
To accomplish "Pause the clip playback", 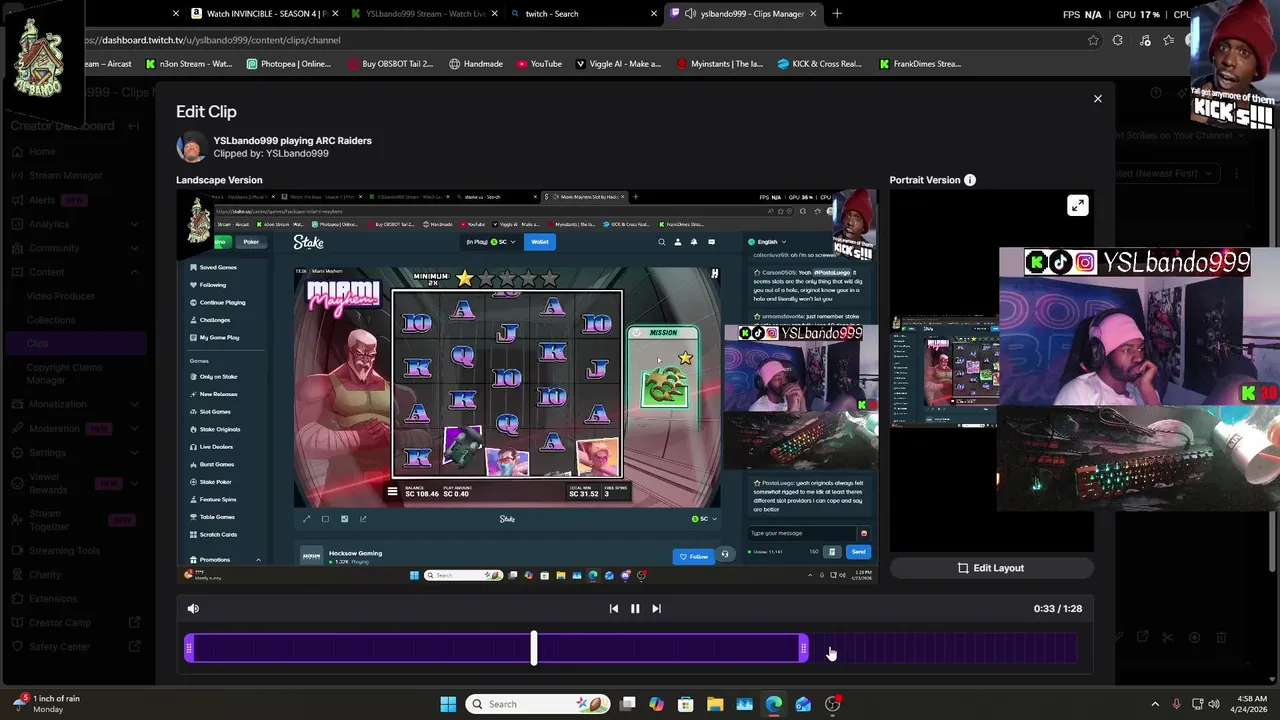I will point(635,608).
